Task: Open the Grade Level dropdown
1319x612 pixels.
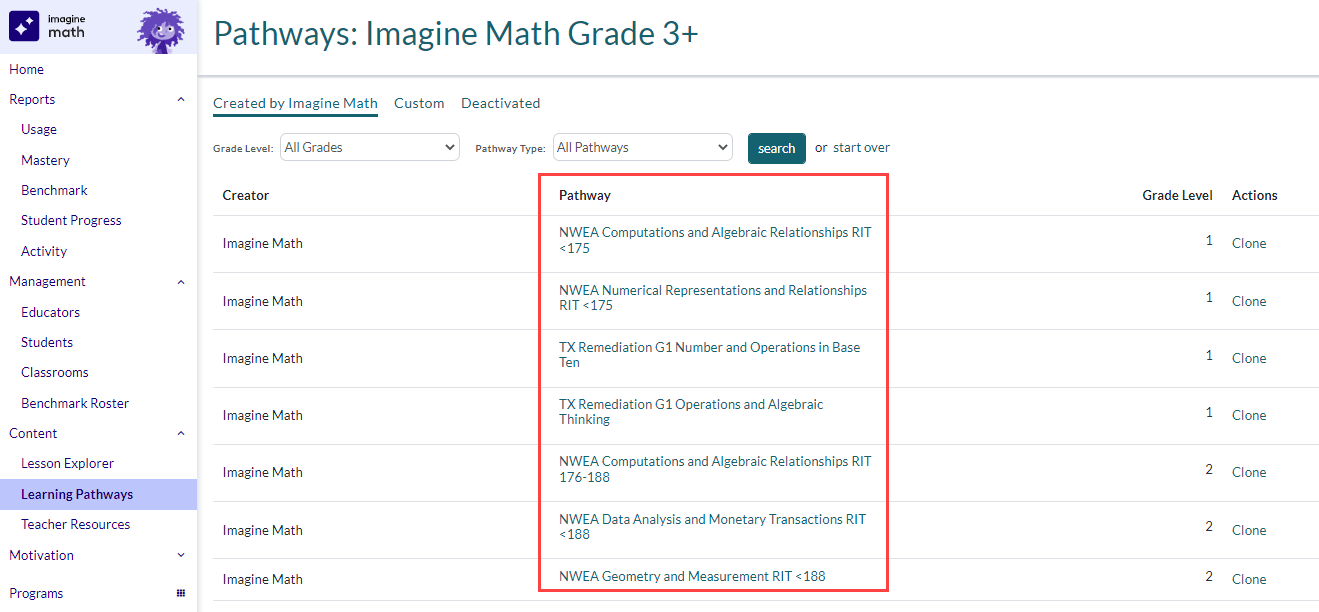Action: 369,146
